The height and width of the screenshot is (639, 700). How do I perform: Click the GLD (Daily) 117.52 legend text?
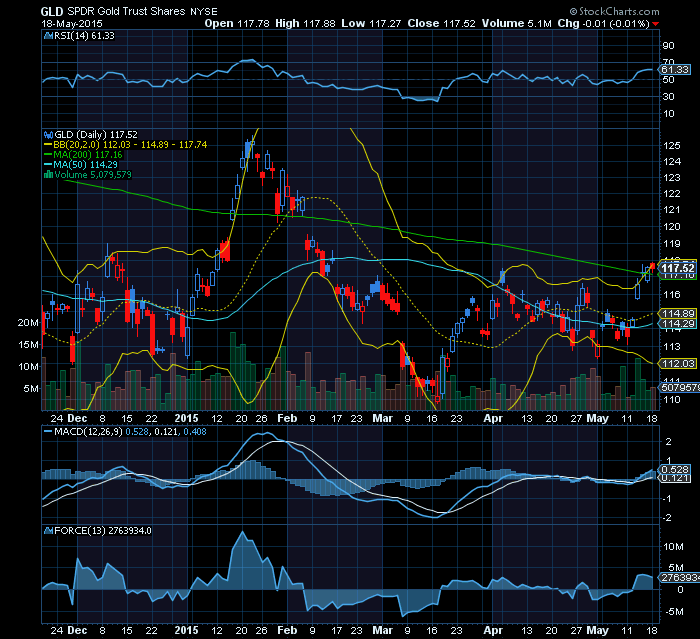pos(96,134)
